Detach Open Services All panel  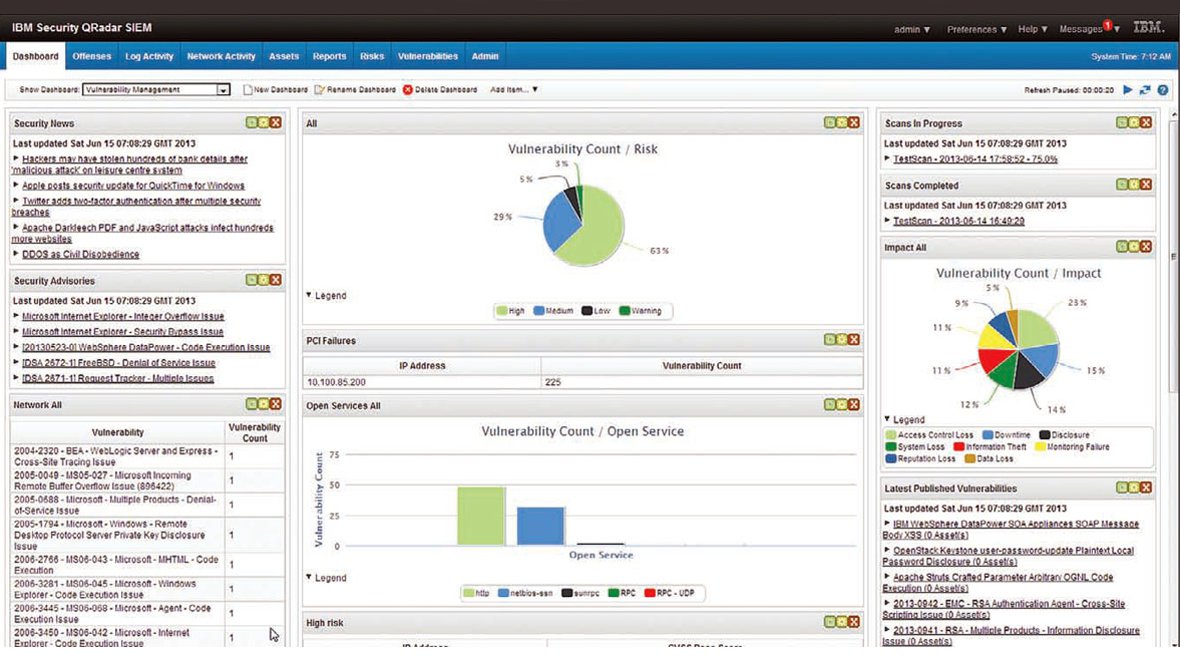tap(829, 404)
